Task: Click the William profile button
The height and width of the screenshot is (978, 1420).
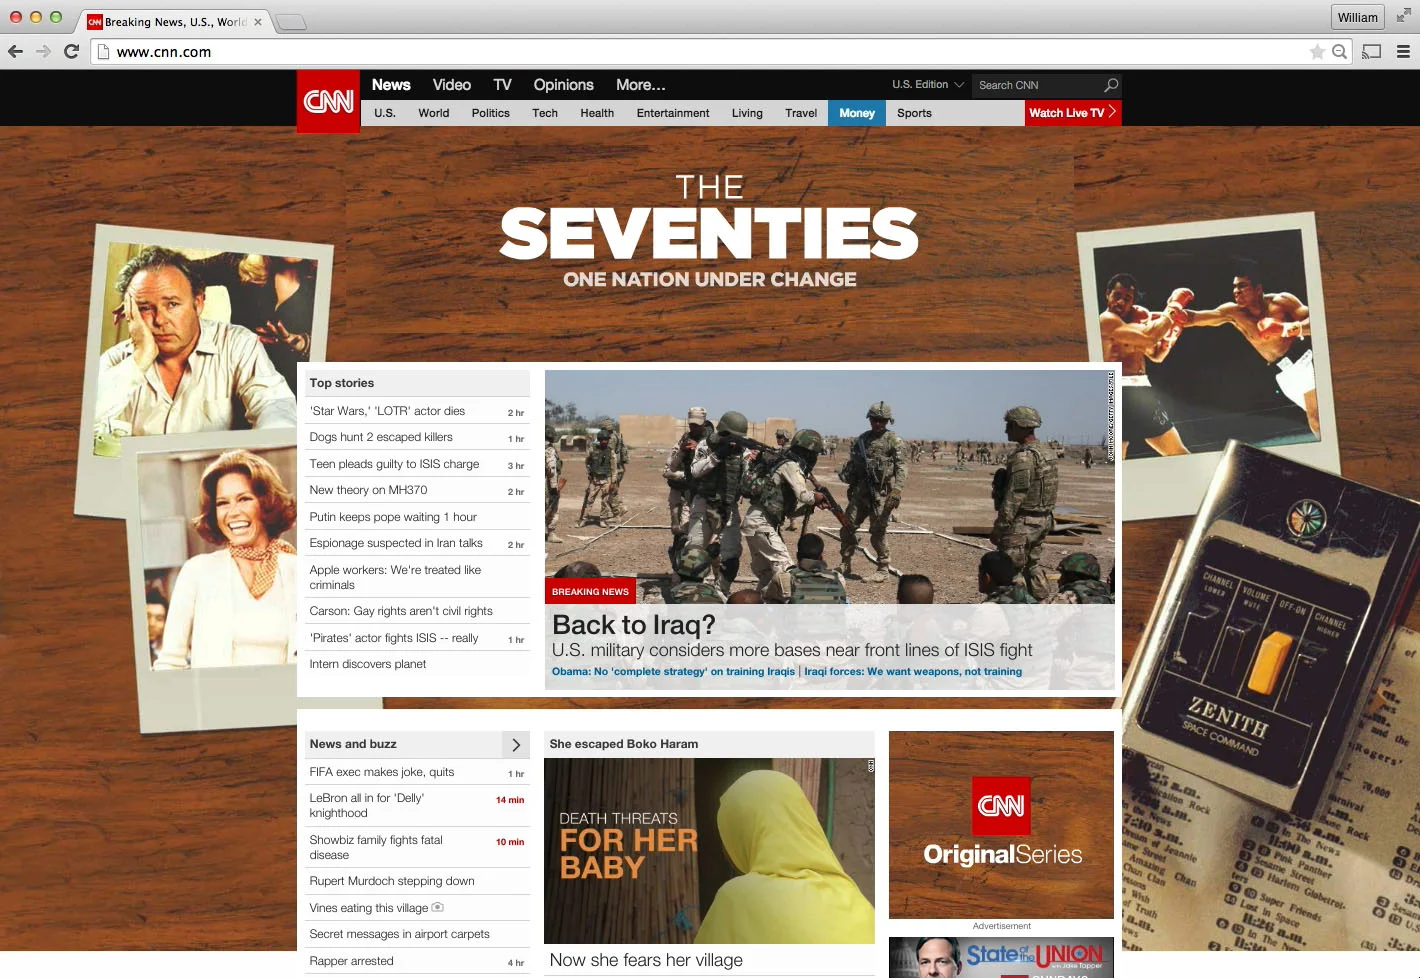Action: [1357, 17]
